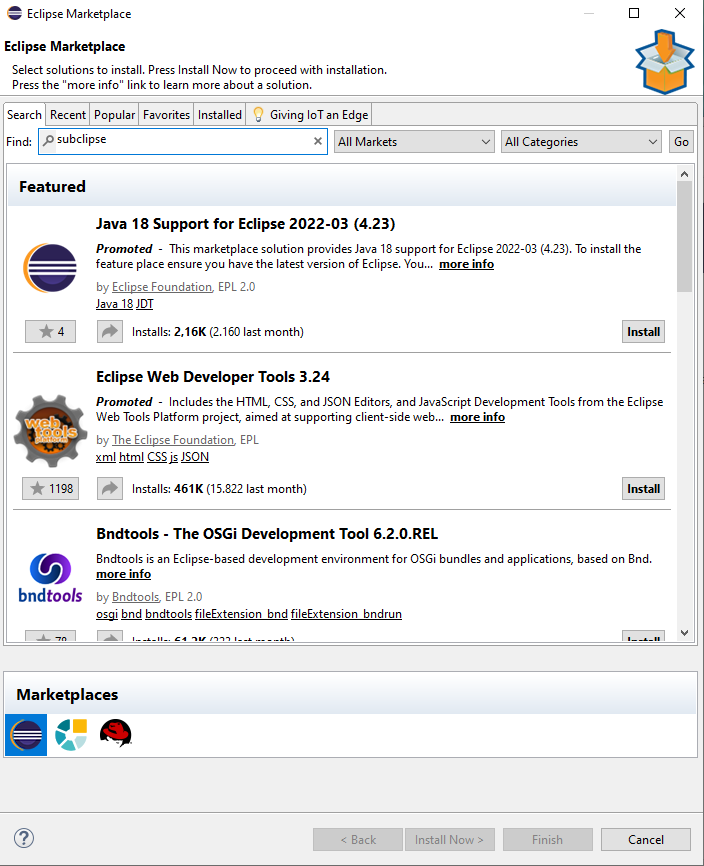Clear the search field with the X icon
704x866 pixels.
point(317,141)
